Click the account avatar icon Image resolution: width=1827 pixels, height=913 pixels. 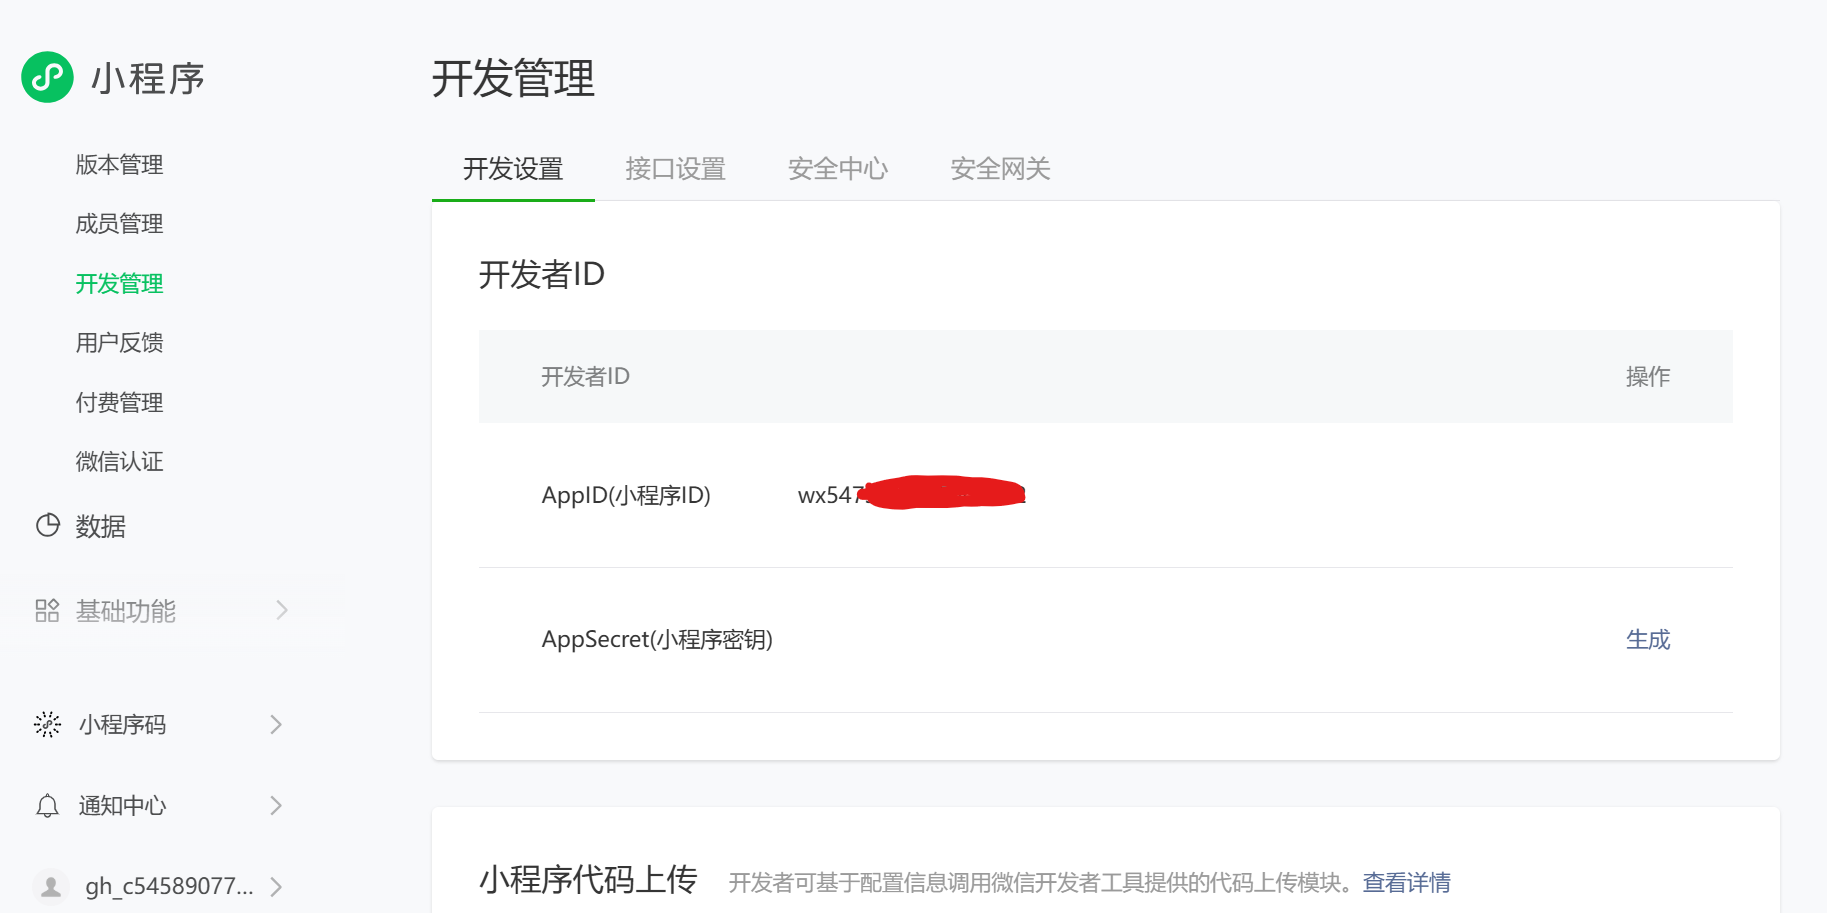pyautogui.click(x=51, y=886)
